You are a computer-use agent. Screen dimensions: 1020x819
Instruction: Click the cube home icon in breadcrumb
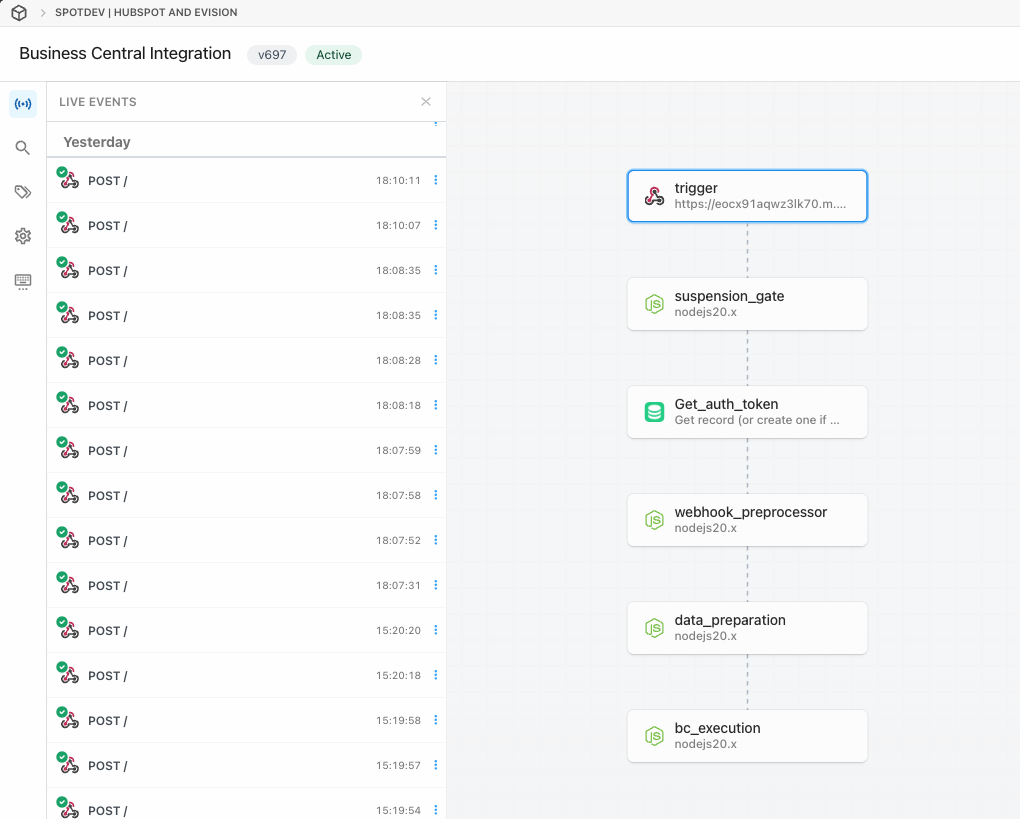[x=18, y=13]
